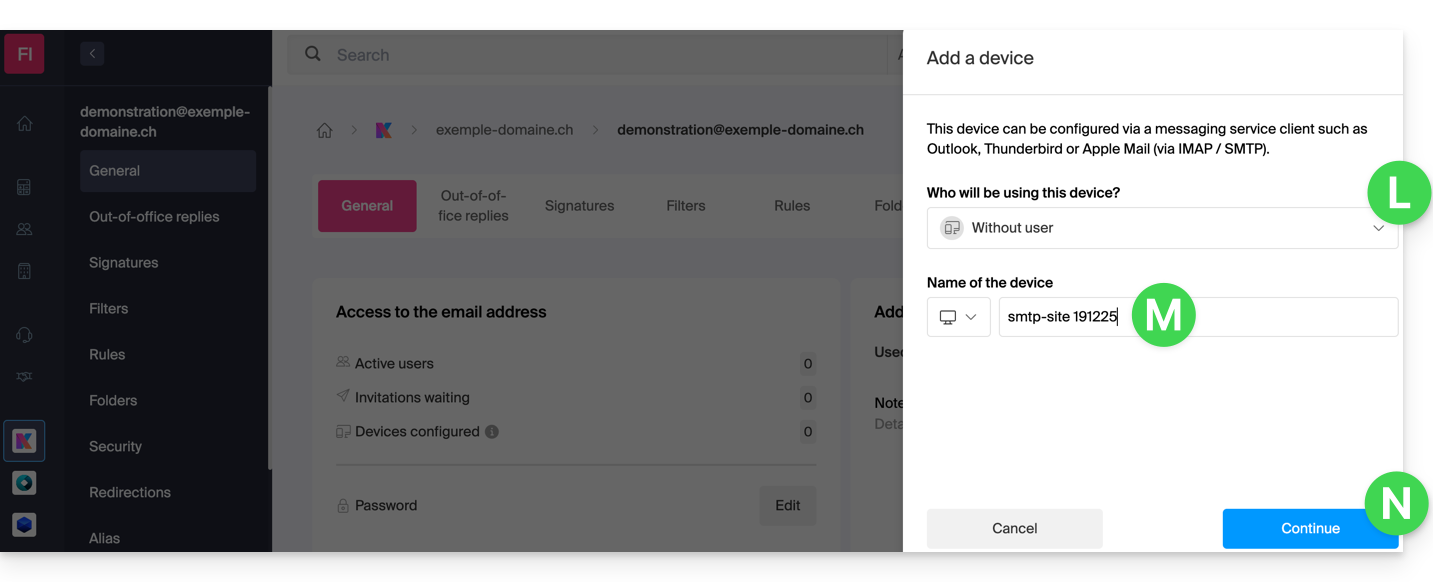Click the Edit password button

pos(787,506)
